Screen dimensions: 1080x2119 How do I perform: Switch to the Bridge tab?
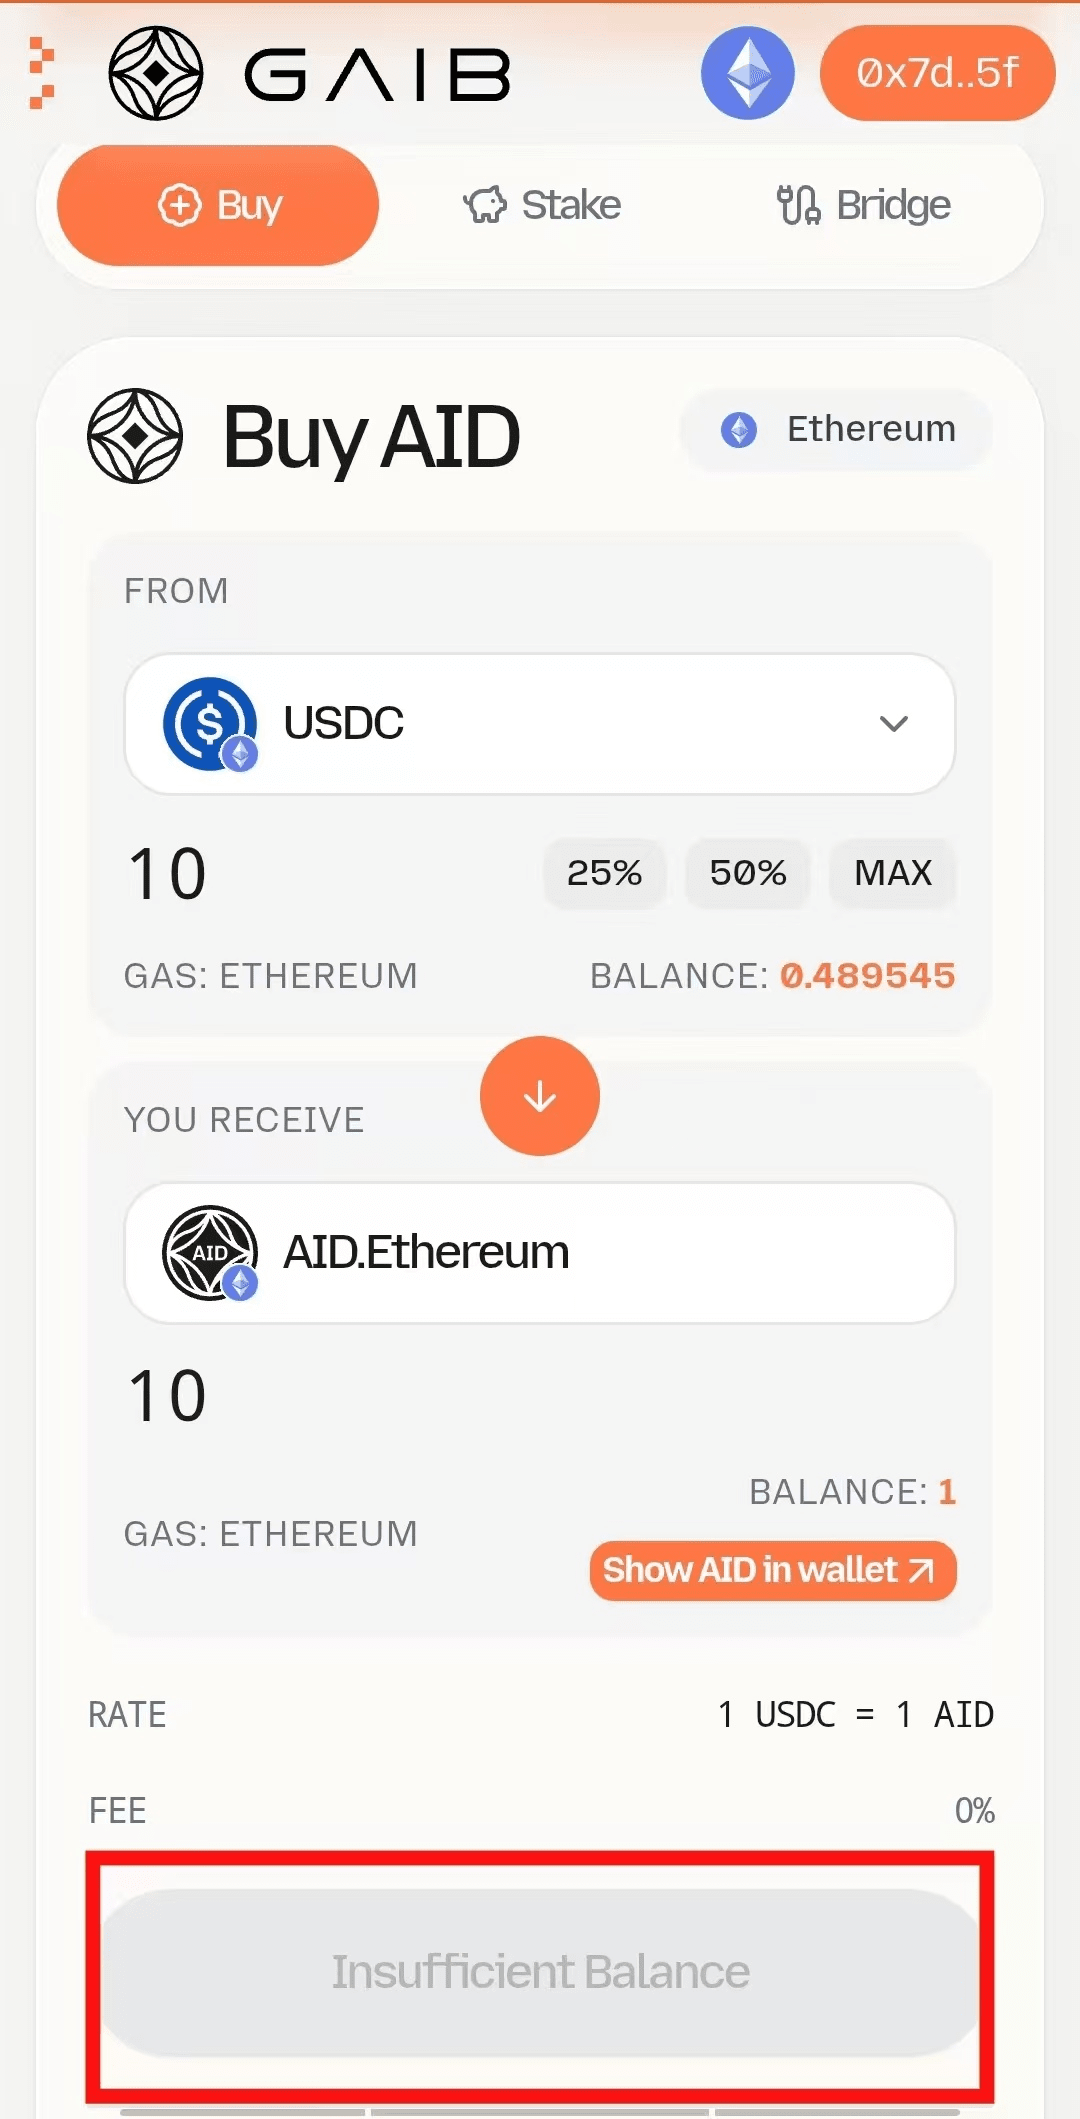coord(864,205)
